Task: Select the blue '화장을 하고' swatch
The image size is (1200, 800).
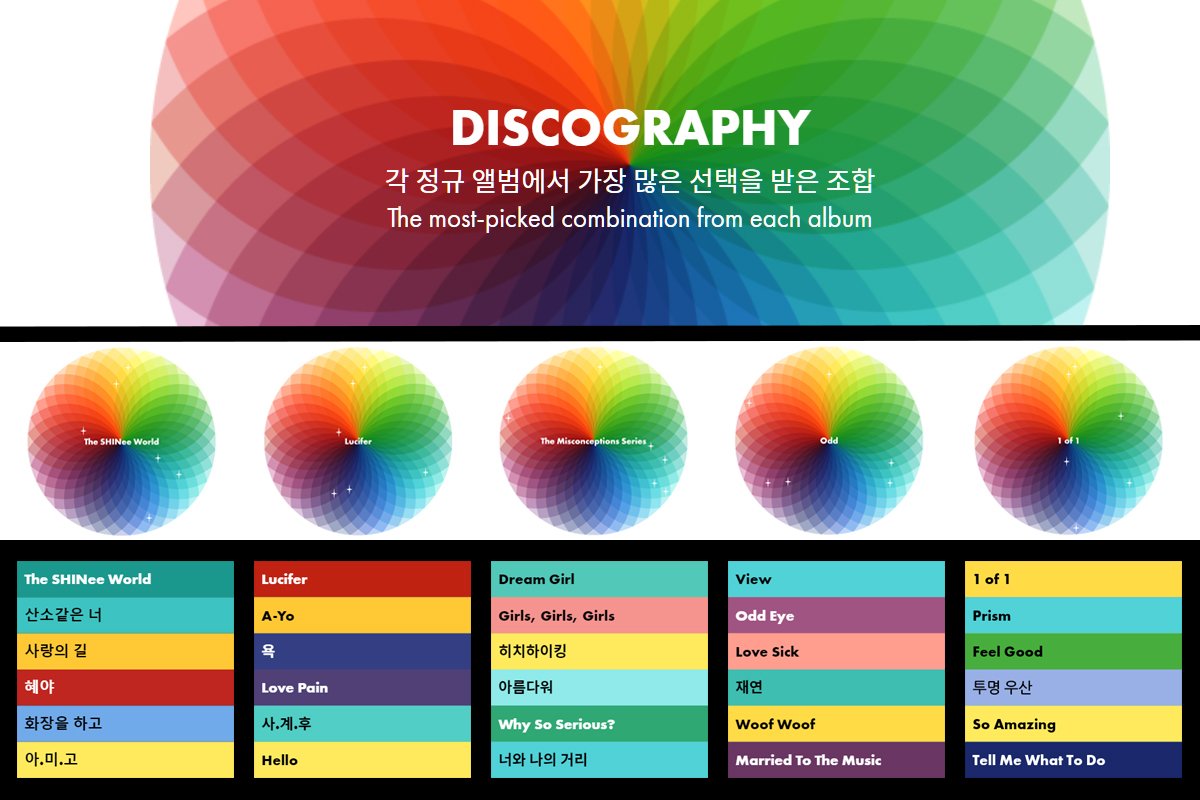Action: (125, 723)
